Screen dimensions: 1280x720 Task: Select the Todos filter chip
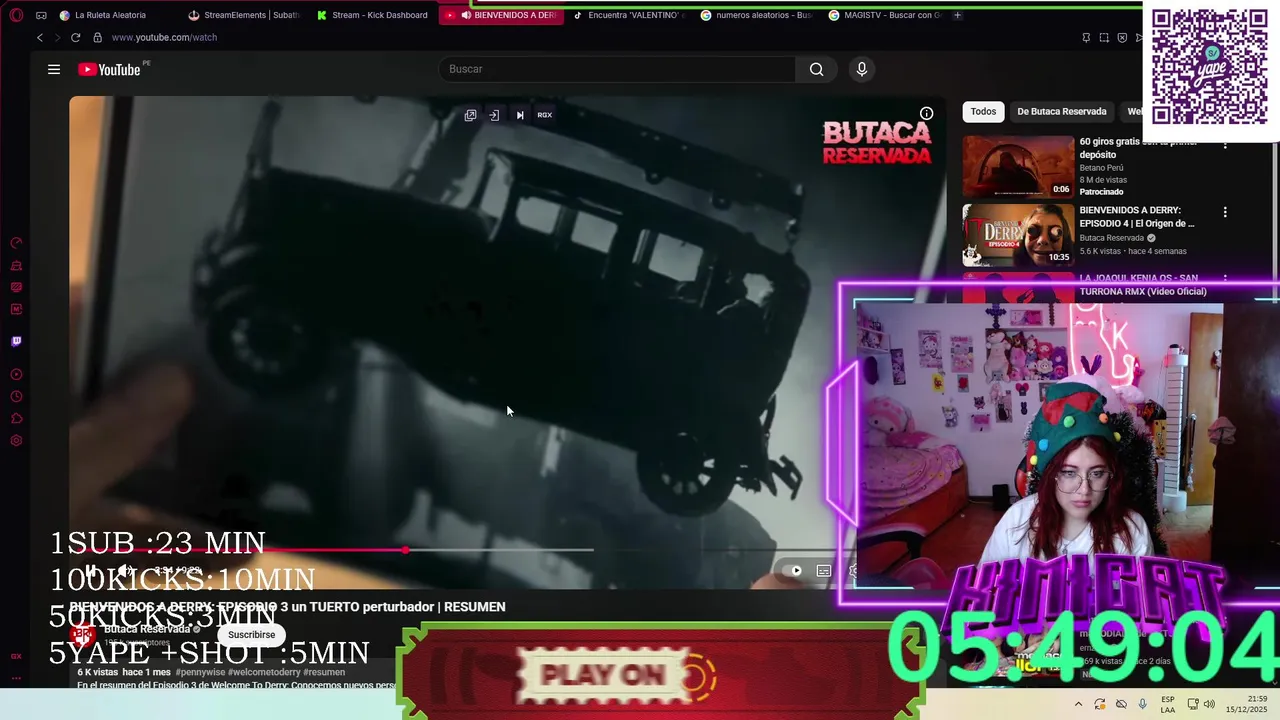[x=983, y=111]
